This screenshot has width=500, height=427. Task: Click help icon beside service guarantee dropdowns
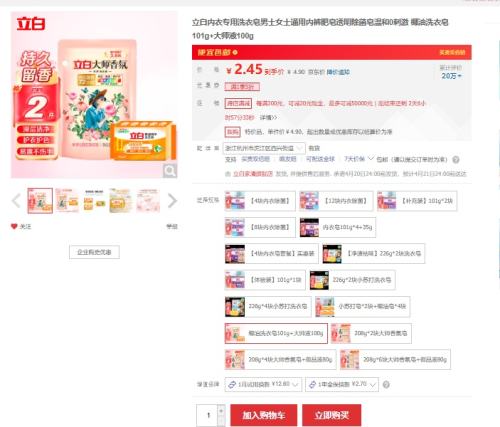point(386,384)
